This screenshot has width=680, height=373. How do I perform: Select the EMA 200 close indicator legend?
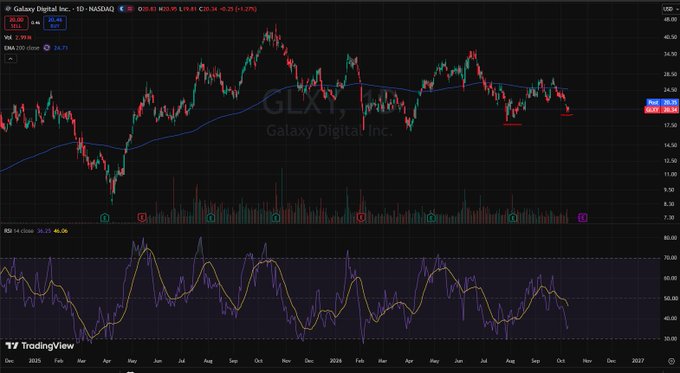click(22, 48)
